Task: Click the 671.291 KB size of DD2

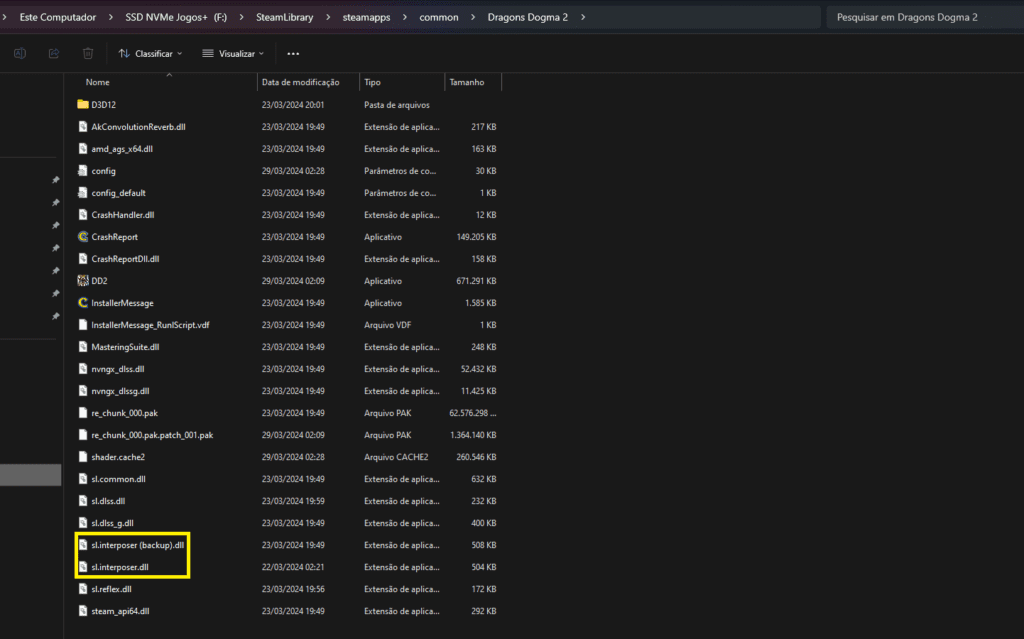Action: [476, 281]
